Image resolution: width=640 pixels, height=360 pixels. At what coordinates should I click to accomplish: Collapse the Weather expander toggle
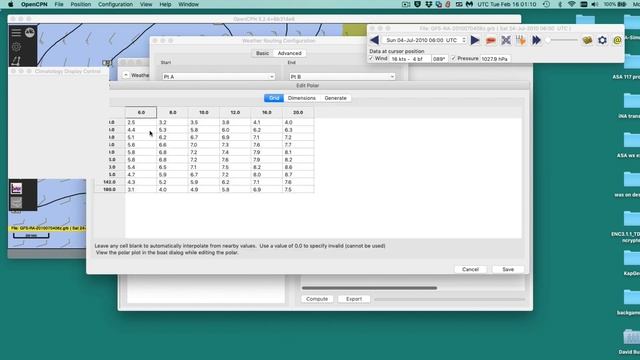coord(126,75)
